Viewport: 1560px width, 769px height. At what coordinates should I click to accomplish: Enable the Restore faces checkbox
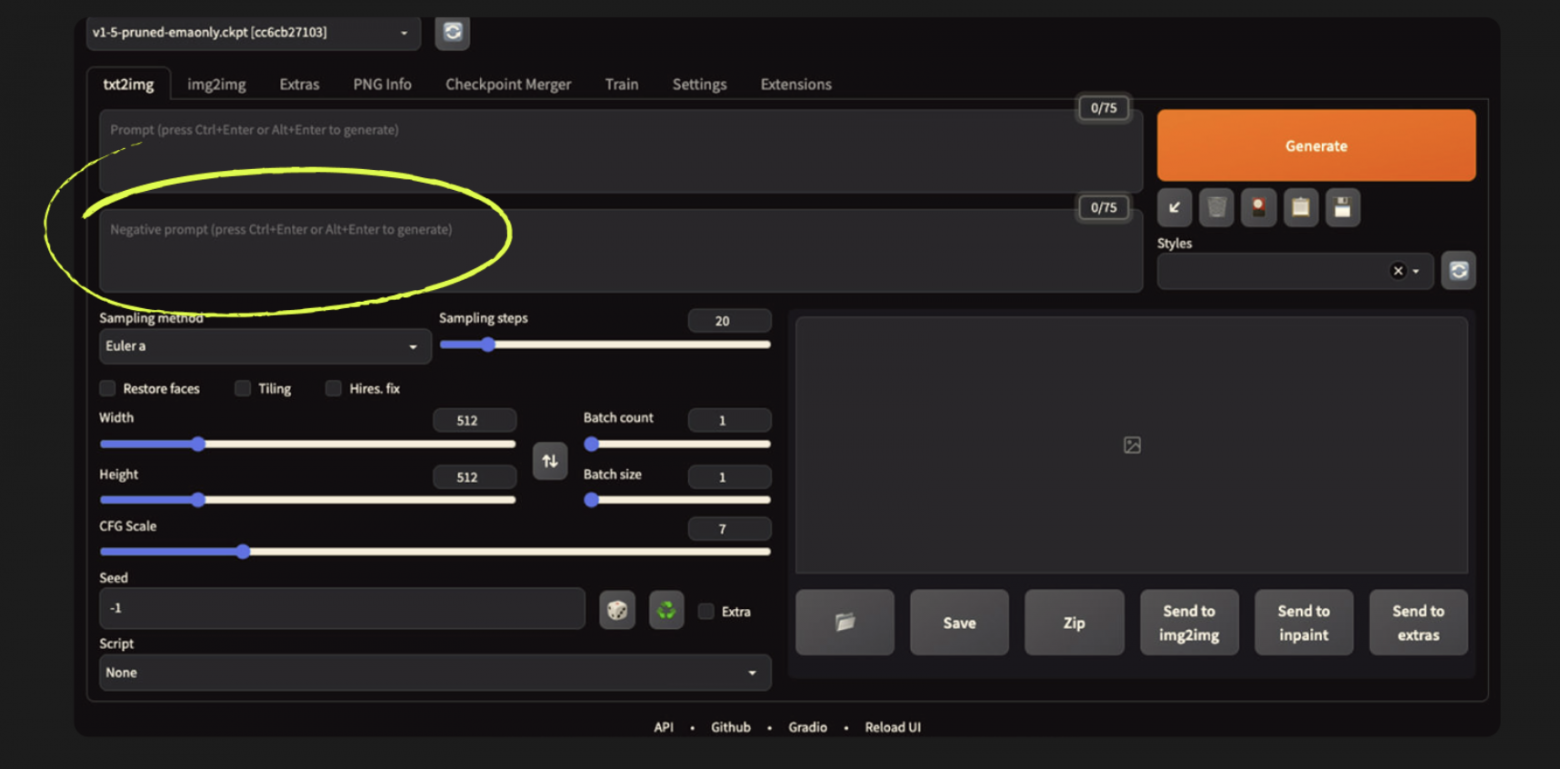click(x=107, y=388)
